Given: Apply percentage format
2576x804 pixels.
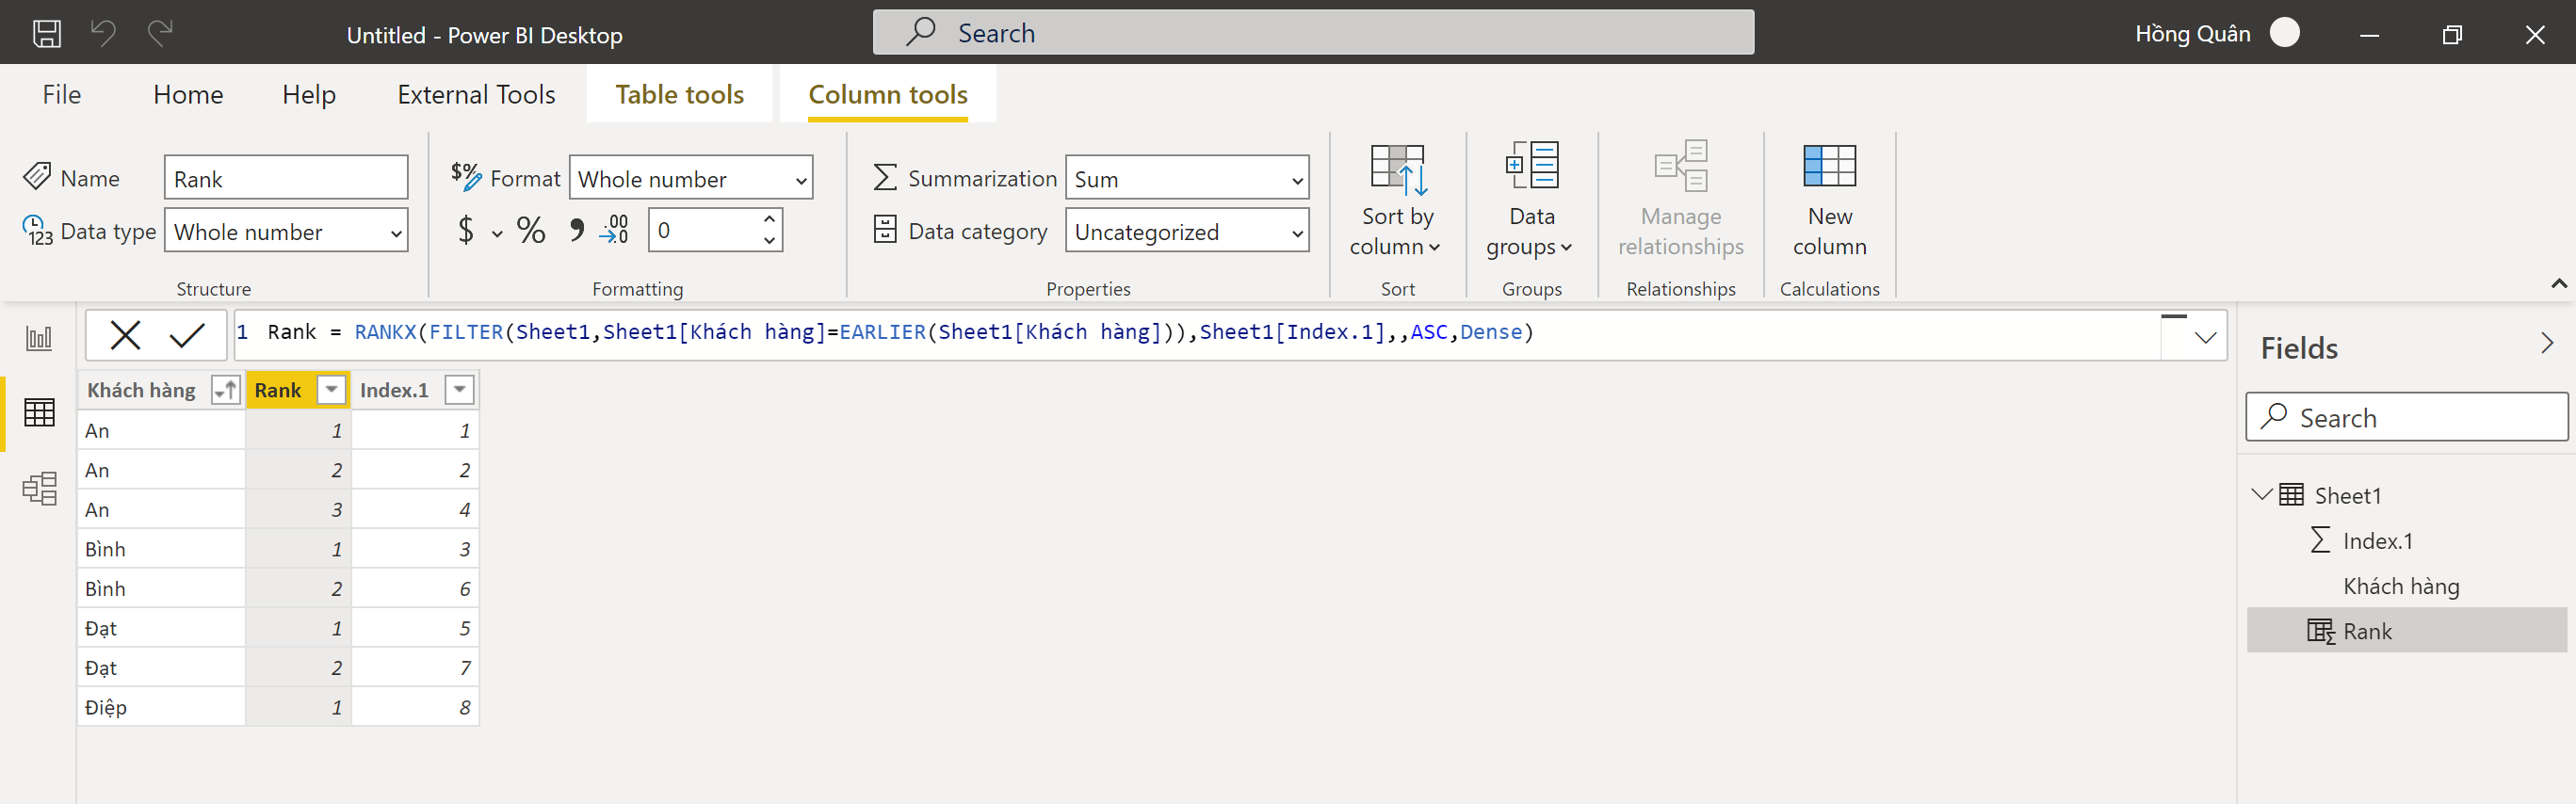Looking at the screenshot, I should point(531,231).
